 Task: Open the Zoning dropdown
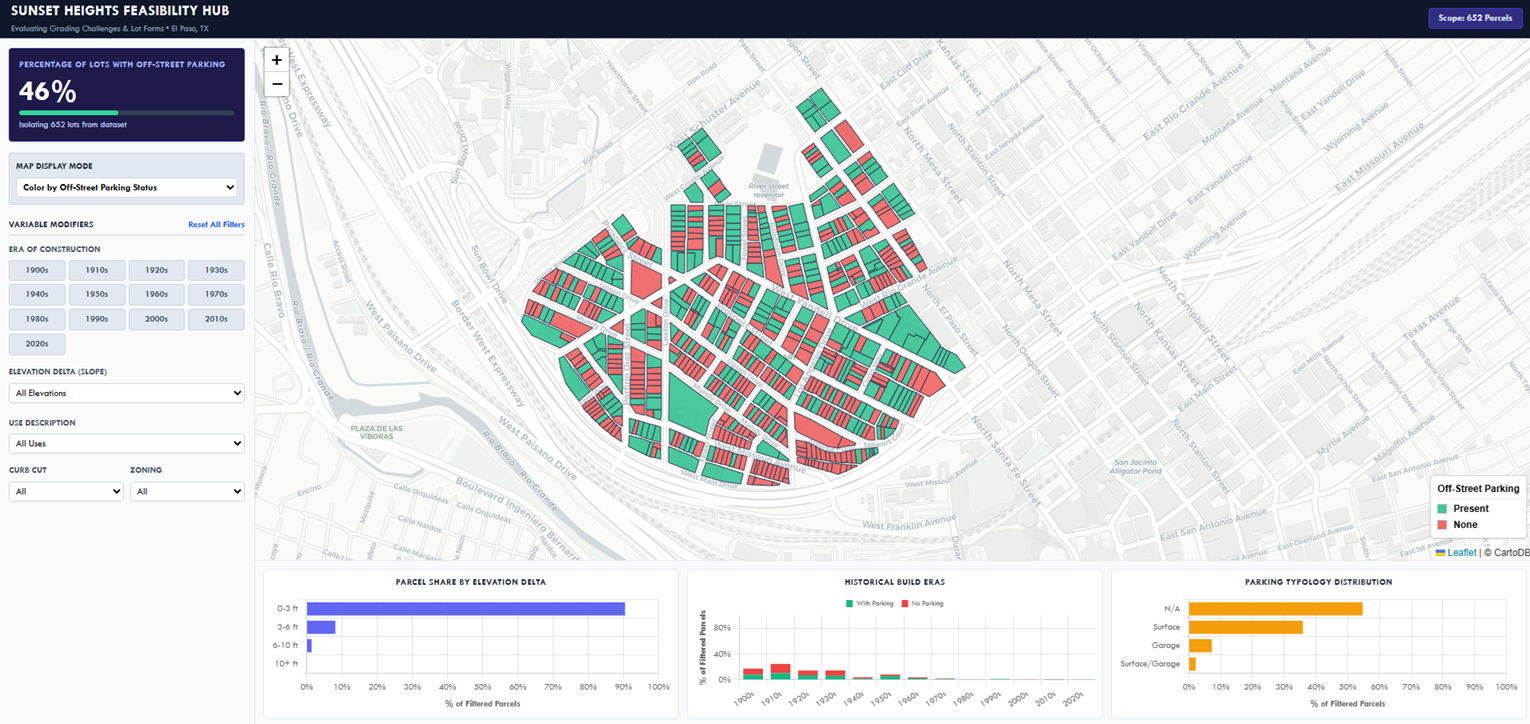pos(187,491)
